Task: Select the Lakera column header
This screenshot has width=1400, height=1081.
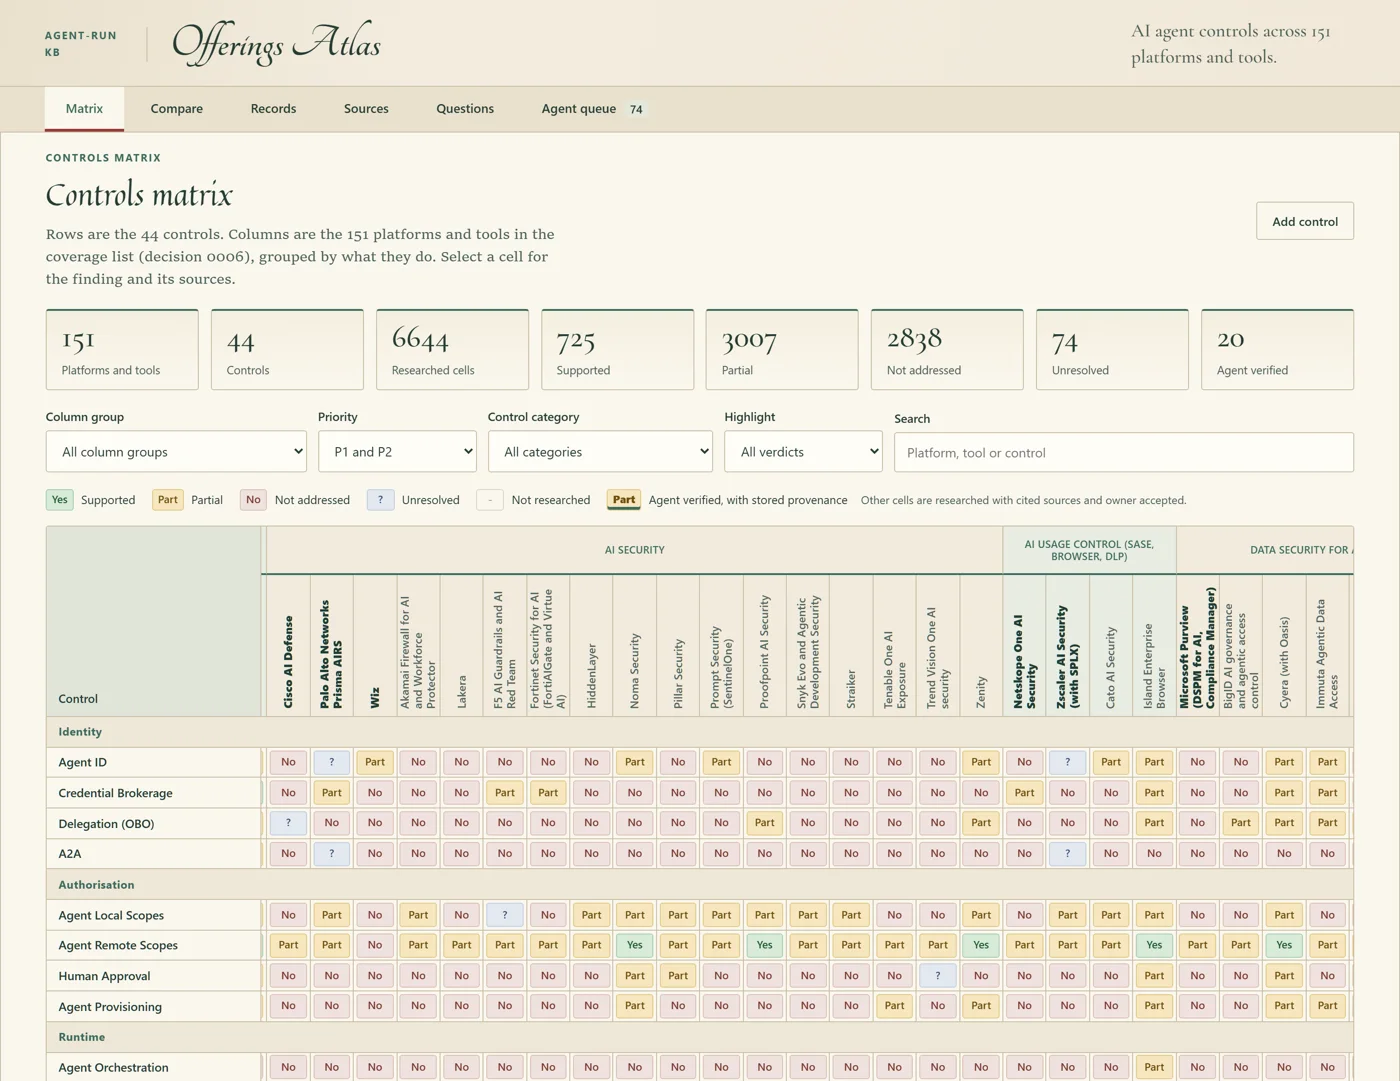Action: tap(461, 646)
